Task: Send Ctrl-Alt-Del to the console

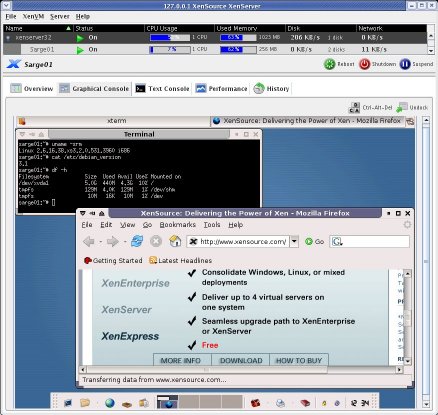Action: pos(354,108)
